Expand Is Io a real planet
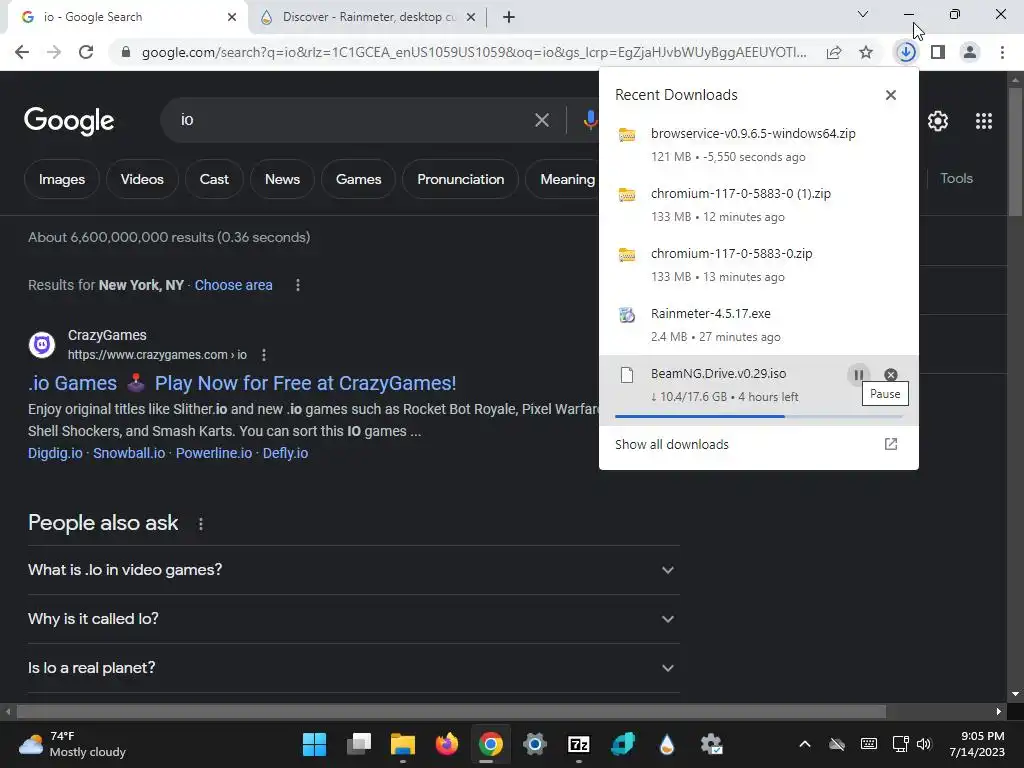 tap(353, 668)
